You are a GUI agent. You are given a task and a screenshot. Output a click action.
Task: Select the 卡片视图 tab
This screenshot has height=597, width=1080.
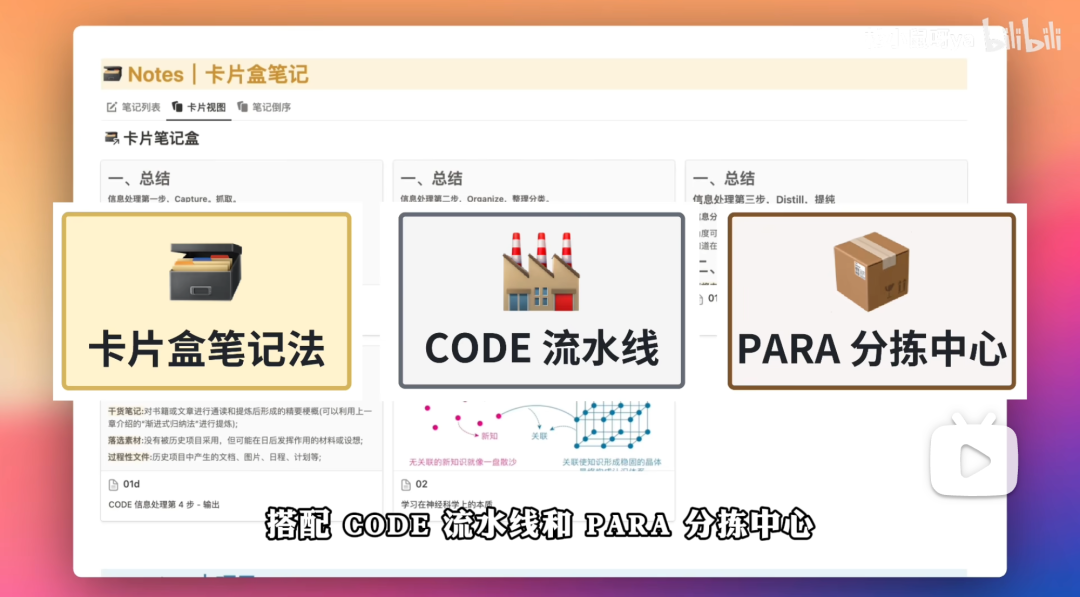(x=198, y=107)
